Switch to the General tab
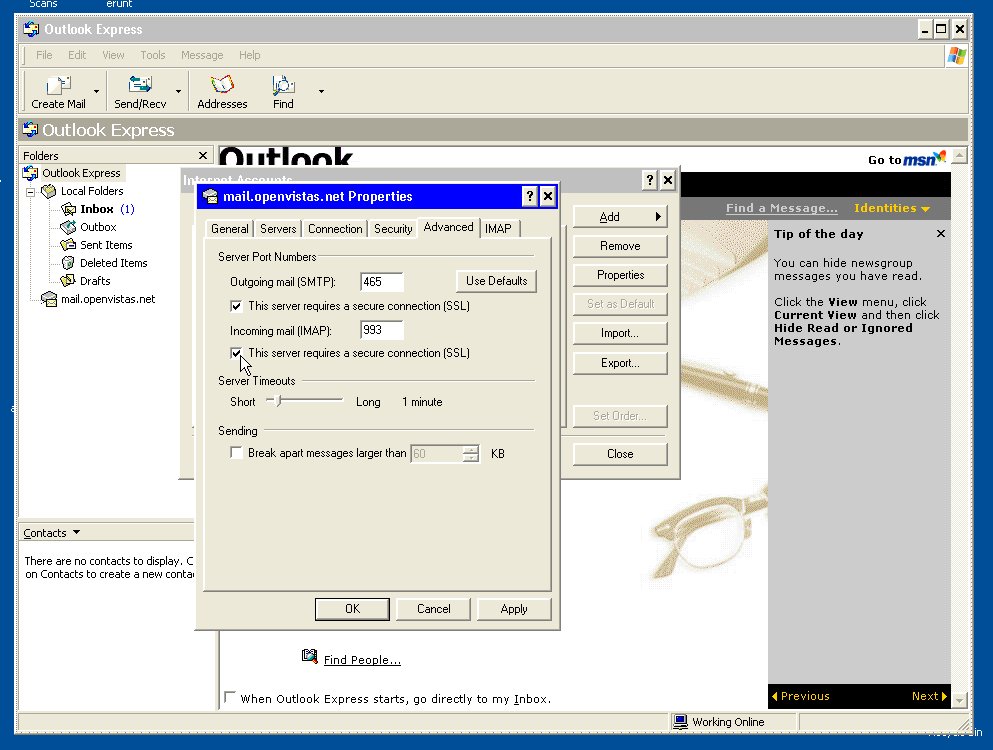The height and width of the screenshot is (750, 993). point(229,229)
